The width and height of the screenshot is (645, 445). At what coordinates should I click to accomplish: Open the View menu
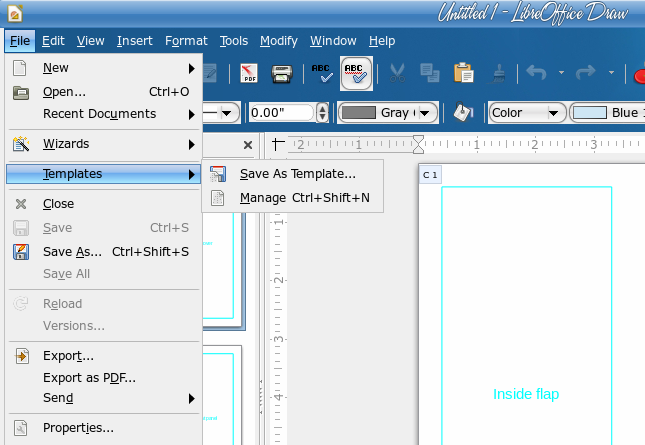point(90,41)
